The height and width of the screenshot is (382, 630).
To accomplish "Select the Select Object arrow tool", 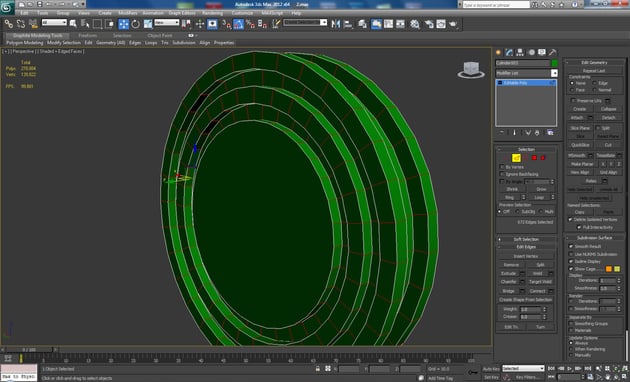I will [73, 24].
